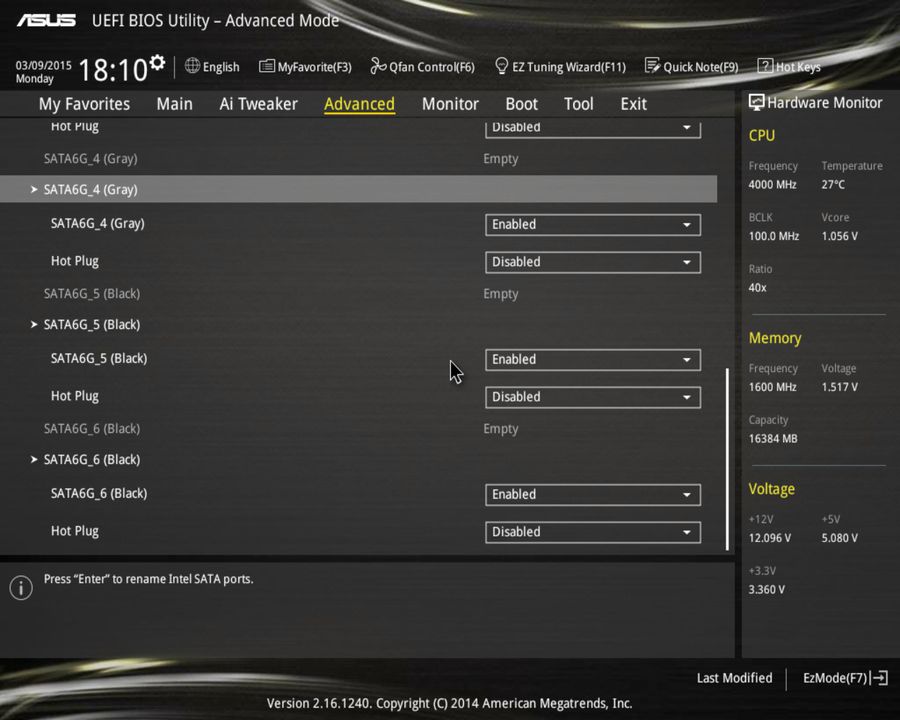Screen dimensions: 900x720
Task: Open MyFavorite settings
Action: (305, 66)
